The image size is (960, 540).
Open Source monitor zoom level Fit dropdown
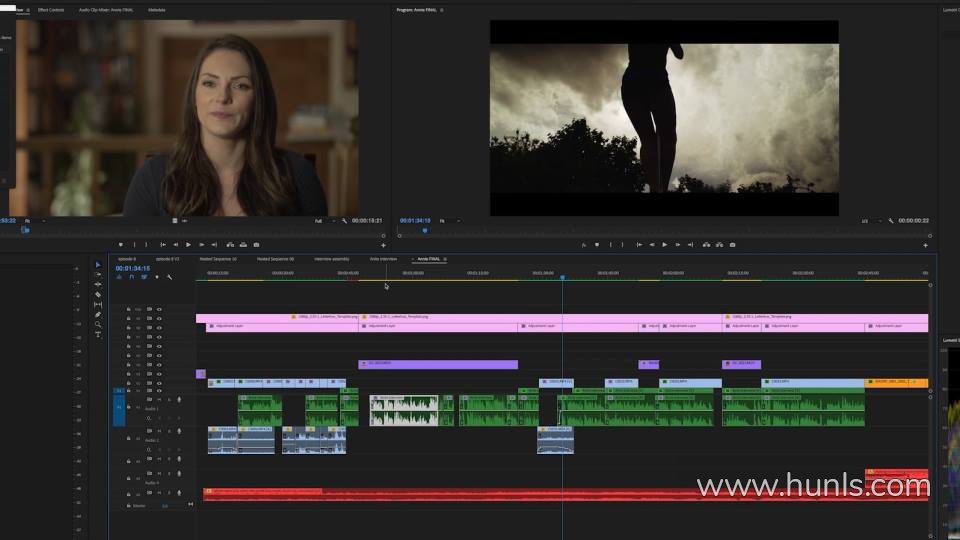34,221
